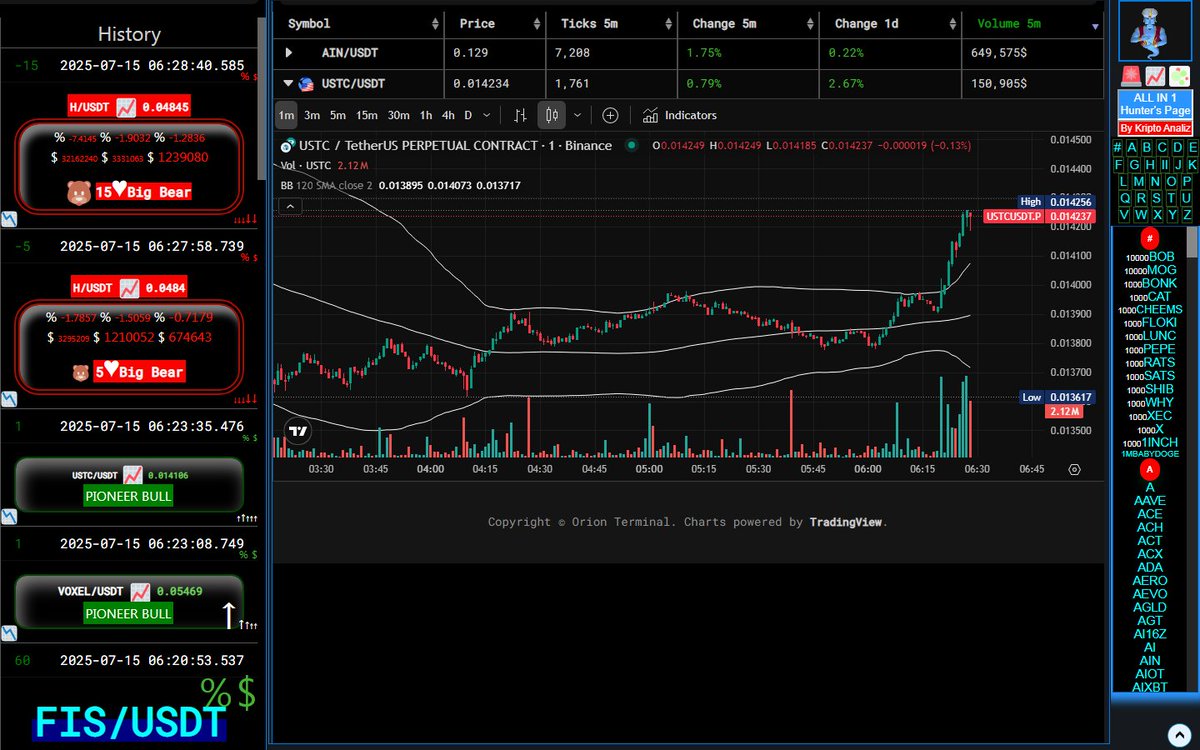
Task: Click the coin list scrollbar
Action: pyautogui.click(x=1191, y=243)
